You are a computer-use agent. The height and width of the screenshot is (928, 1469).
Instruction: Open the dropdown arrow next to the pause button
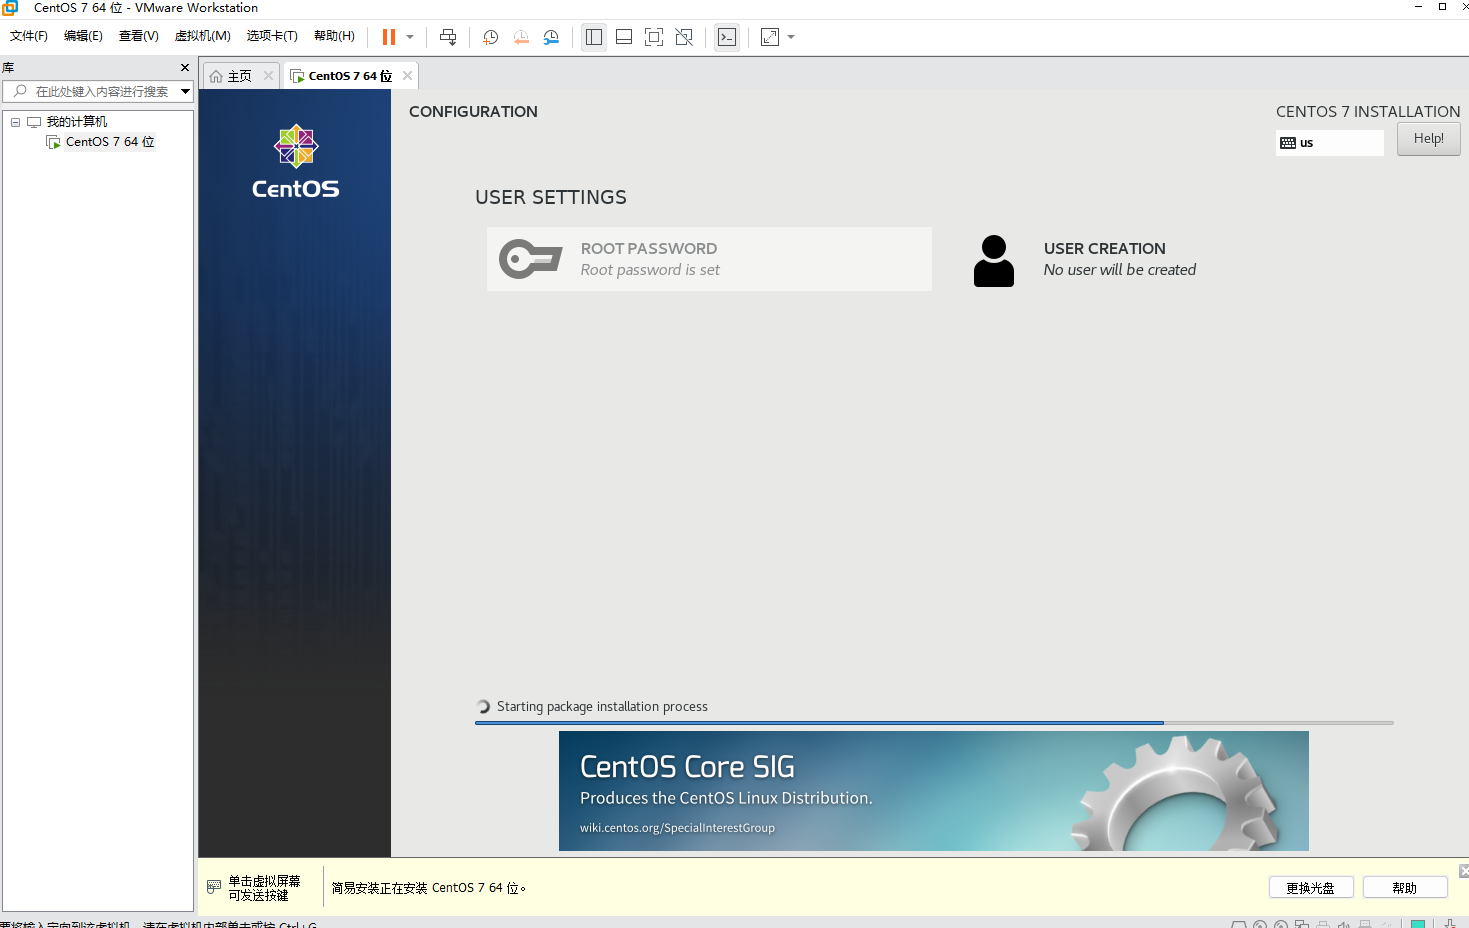[x=410, y=37]
